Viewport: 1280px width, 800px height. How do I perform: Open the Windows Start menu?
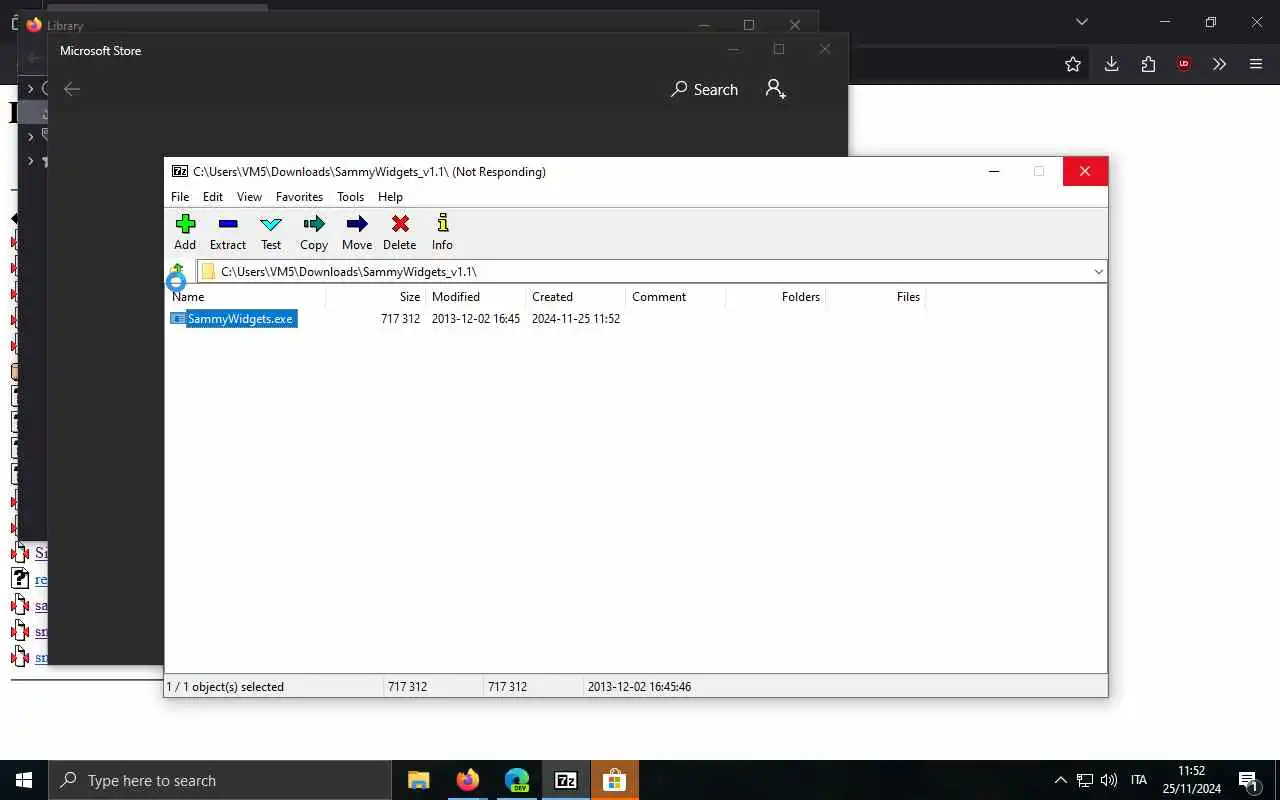point(24,780)
